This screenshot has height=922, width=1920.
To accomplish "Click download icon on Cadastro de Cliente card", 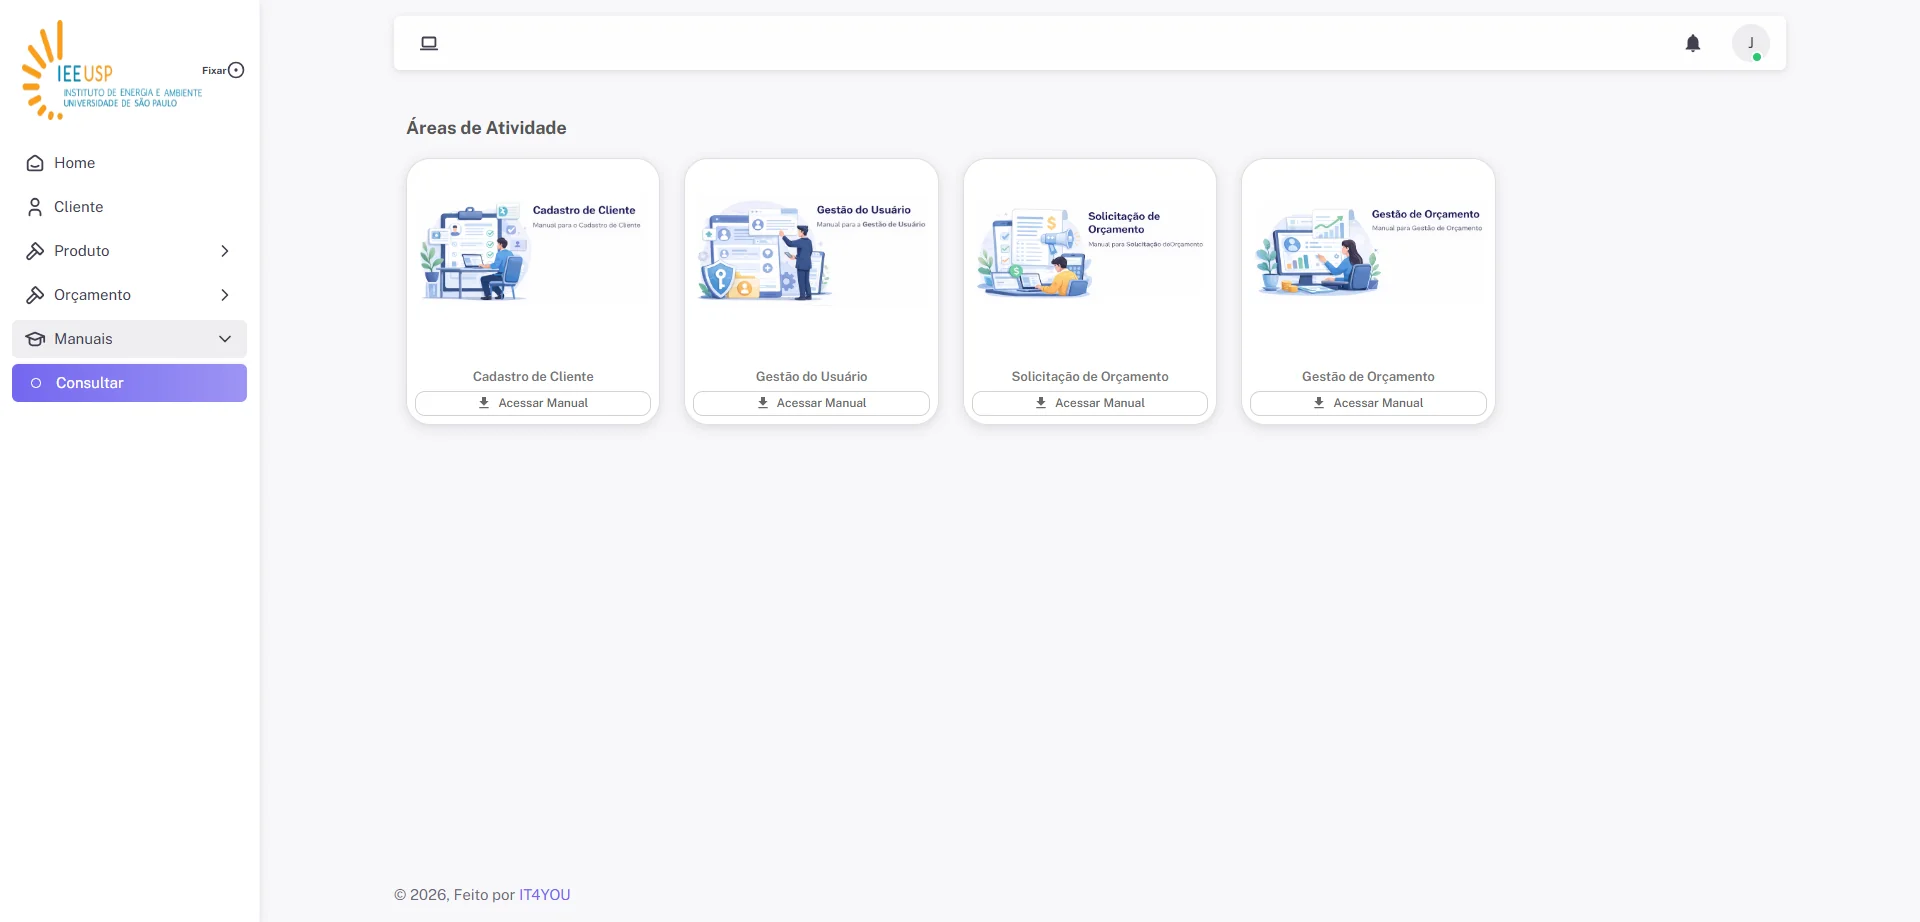I will click(484, 403).
